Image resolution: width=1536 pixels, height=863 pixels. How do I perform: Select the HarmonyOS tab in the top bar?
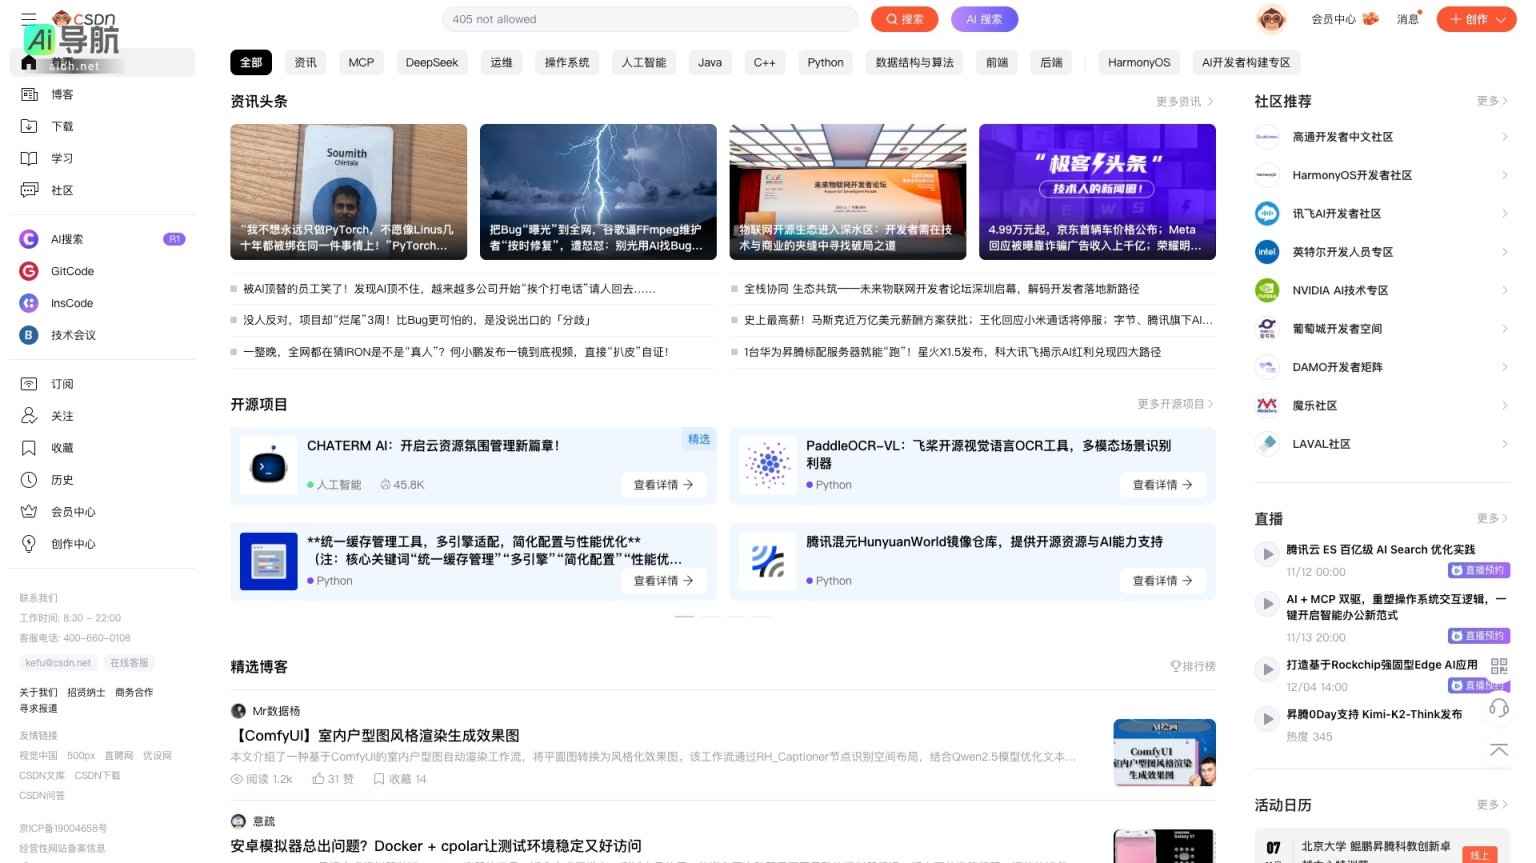coord(1139,62)
